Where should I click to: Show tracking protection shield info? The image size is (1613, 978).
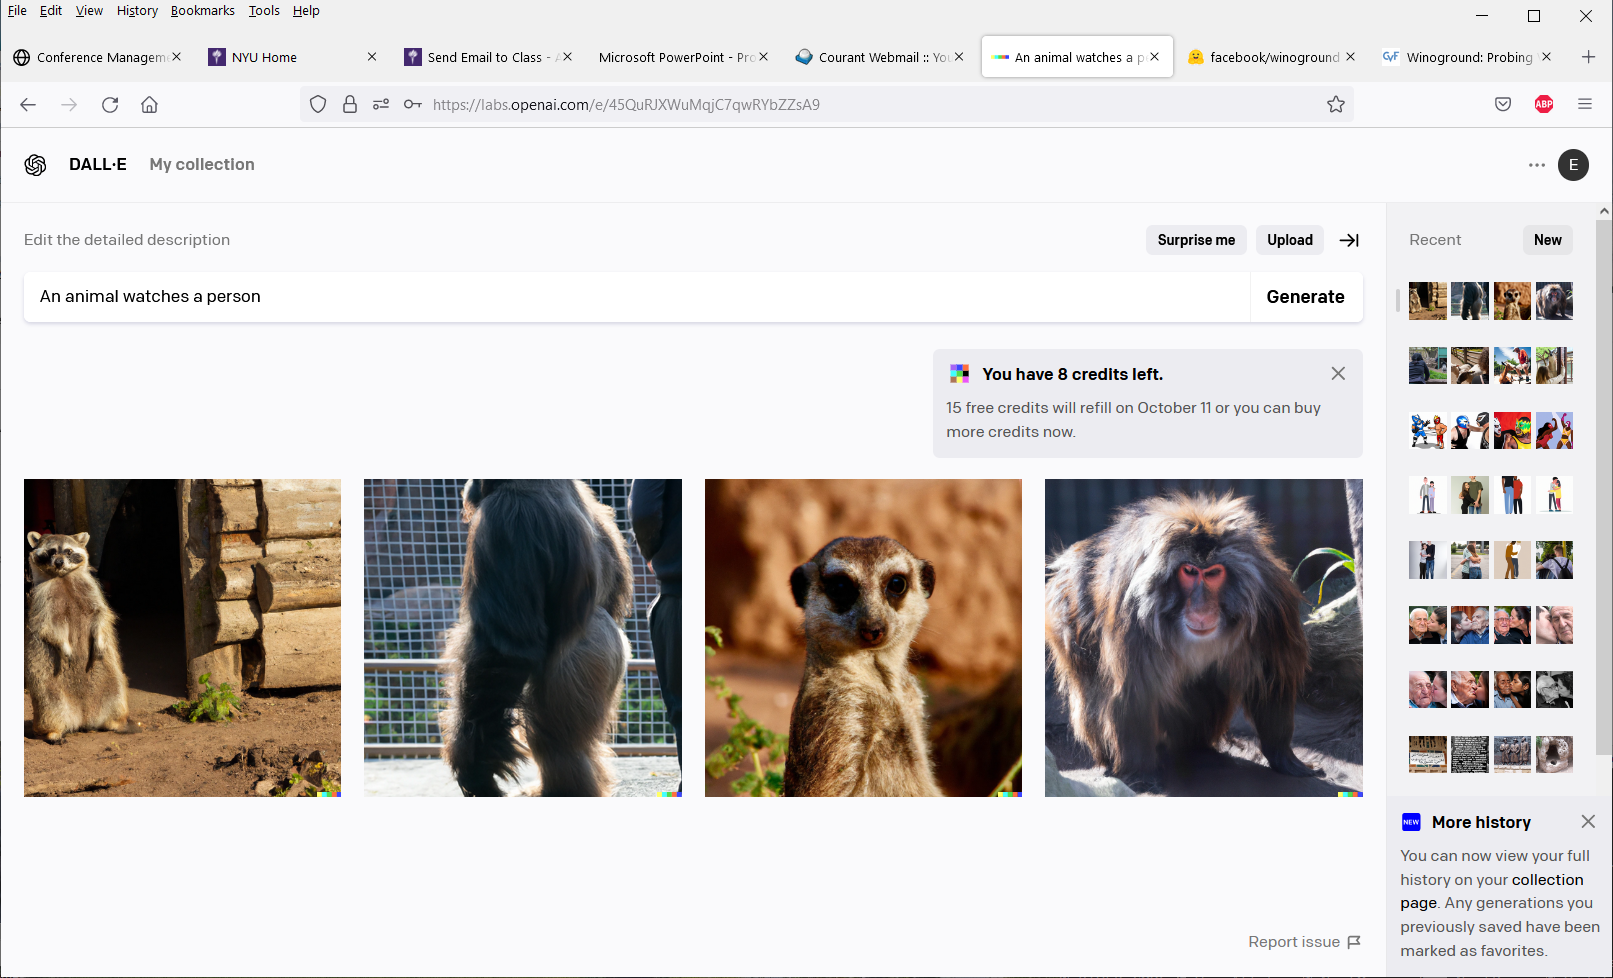tap(318, 105)
